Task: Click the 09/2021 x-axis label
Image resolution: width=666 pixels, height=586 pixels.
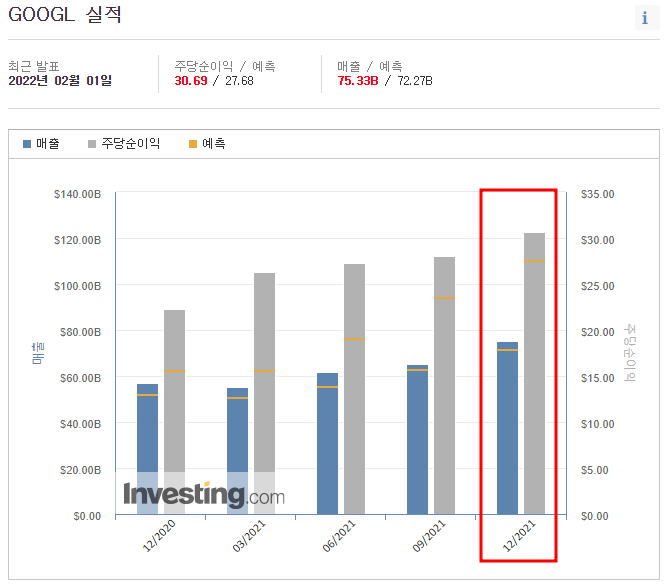Action: 429,536
